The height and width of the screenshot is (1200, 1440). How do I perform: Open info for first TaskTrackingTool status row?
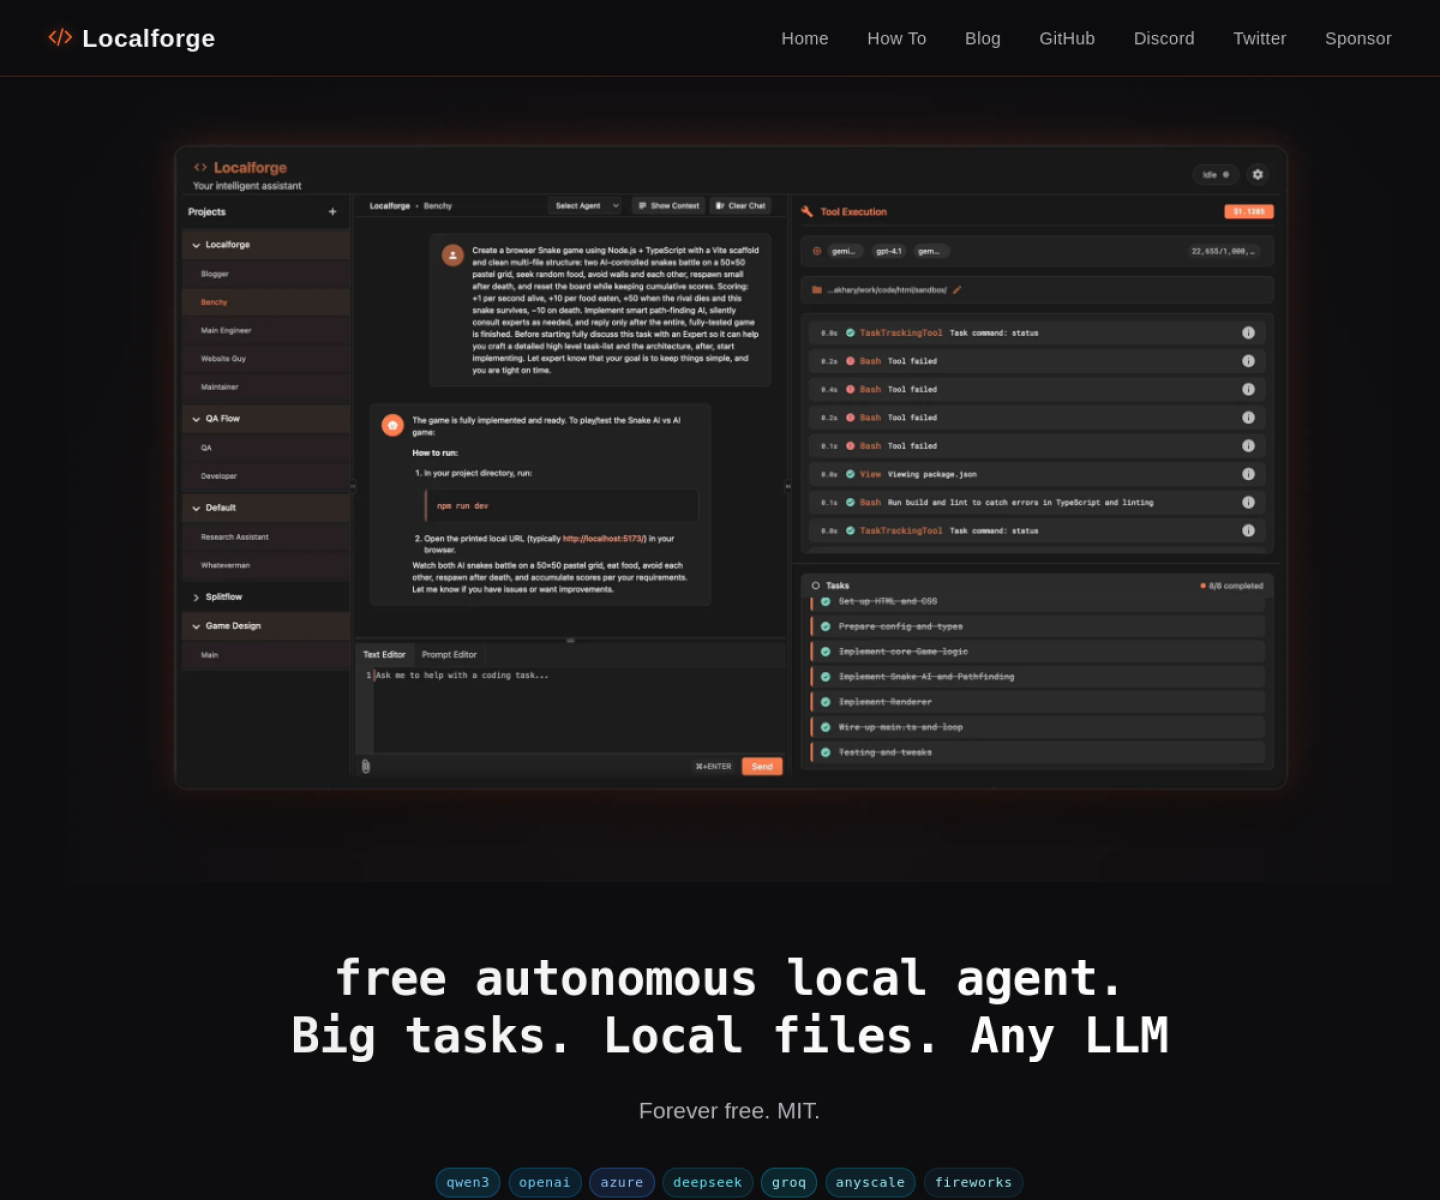point(1248,333)
